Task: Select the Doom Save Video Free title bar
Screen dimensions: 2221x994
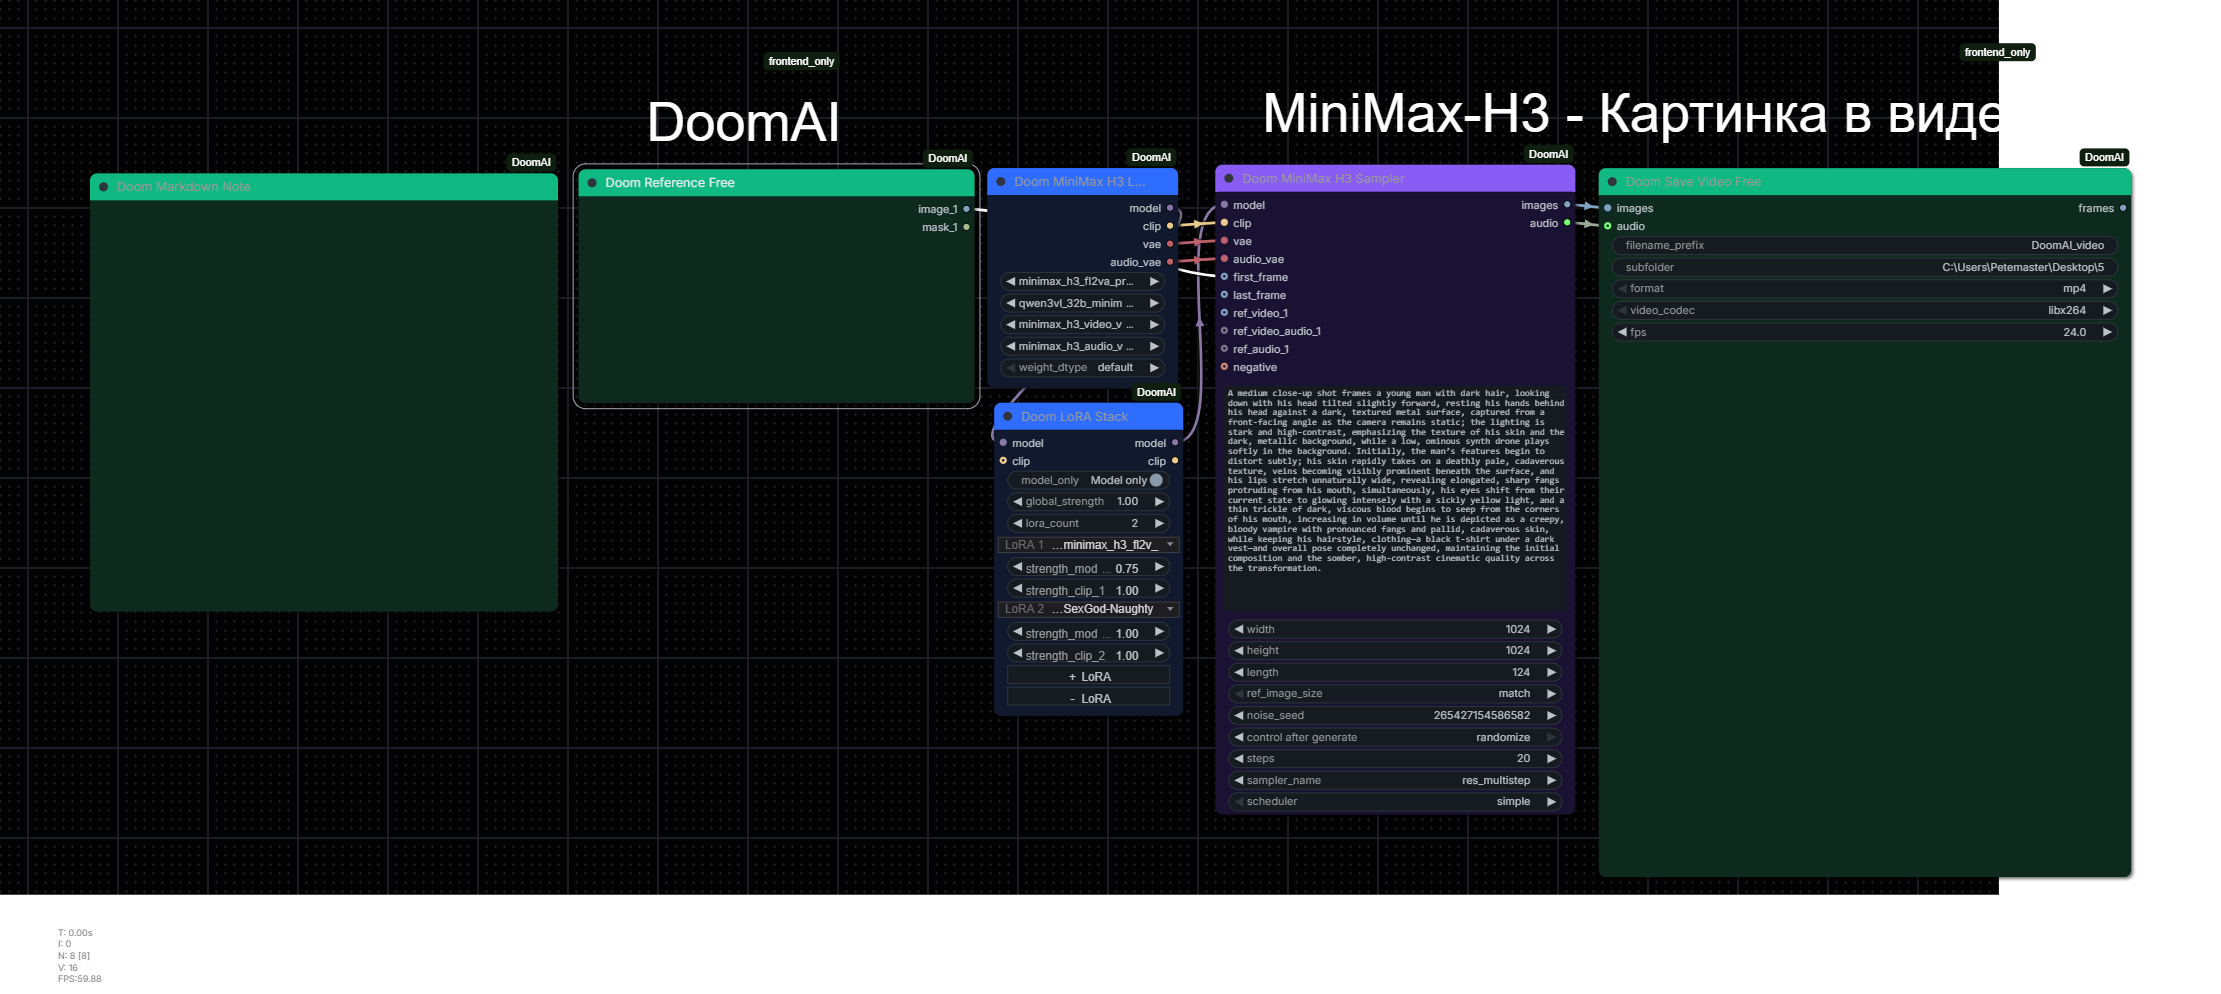Action: 1865,182
